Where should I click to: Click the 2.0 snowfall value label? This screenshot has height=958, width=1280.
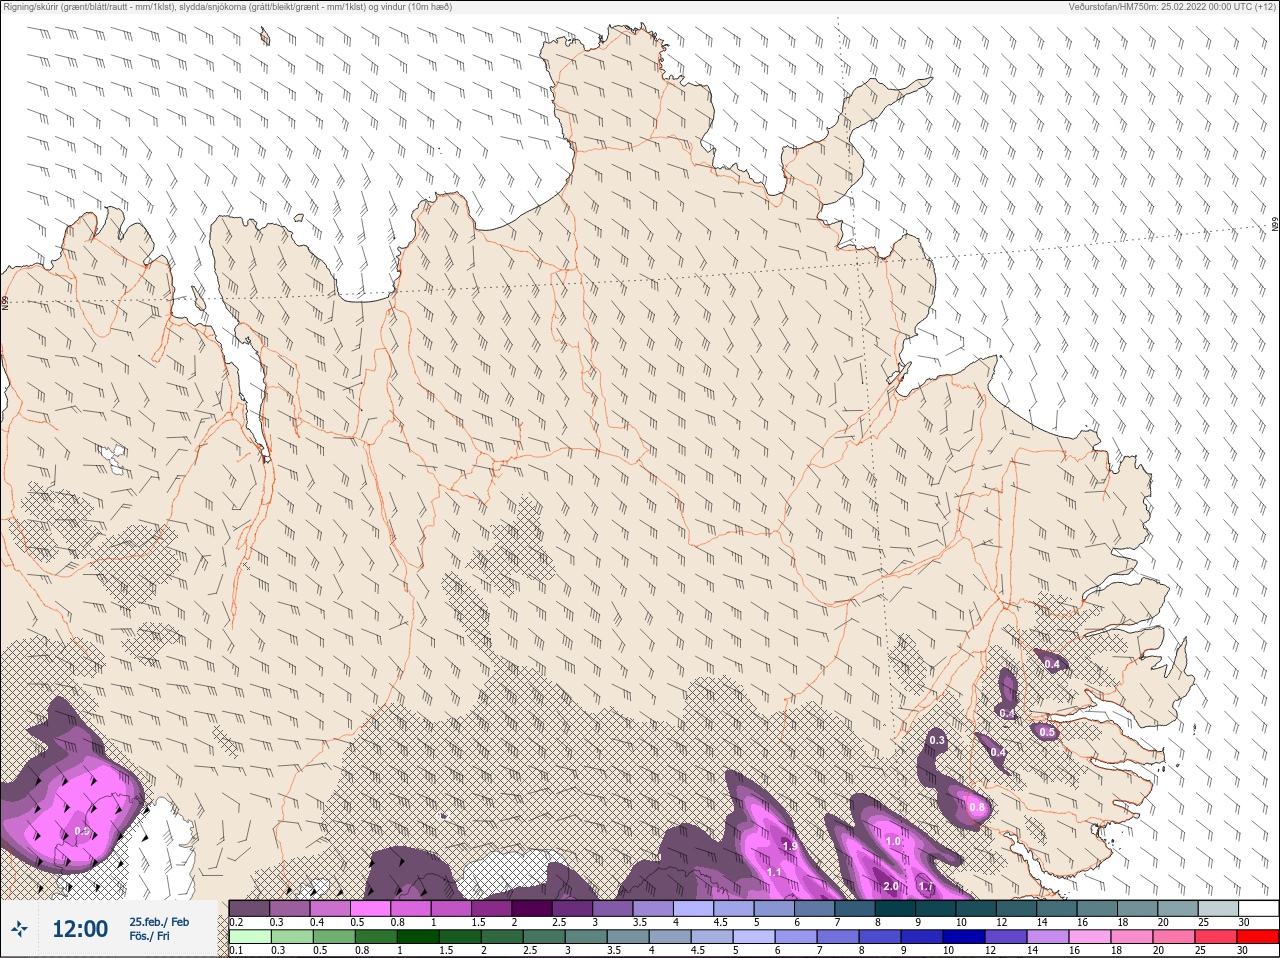890,887
